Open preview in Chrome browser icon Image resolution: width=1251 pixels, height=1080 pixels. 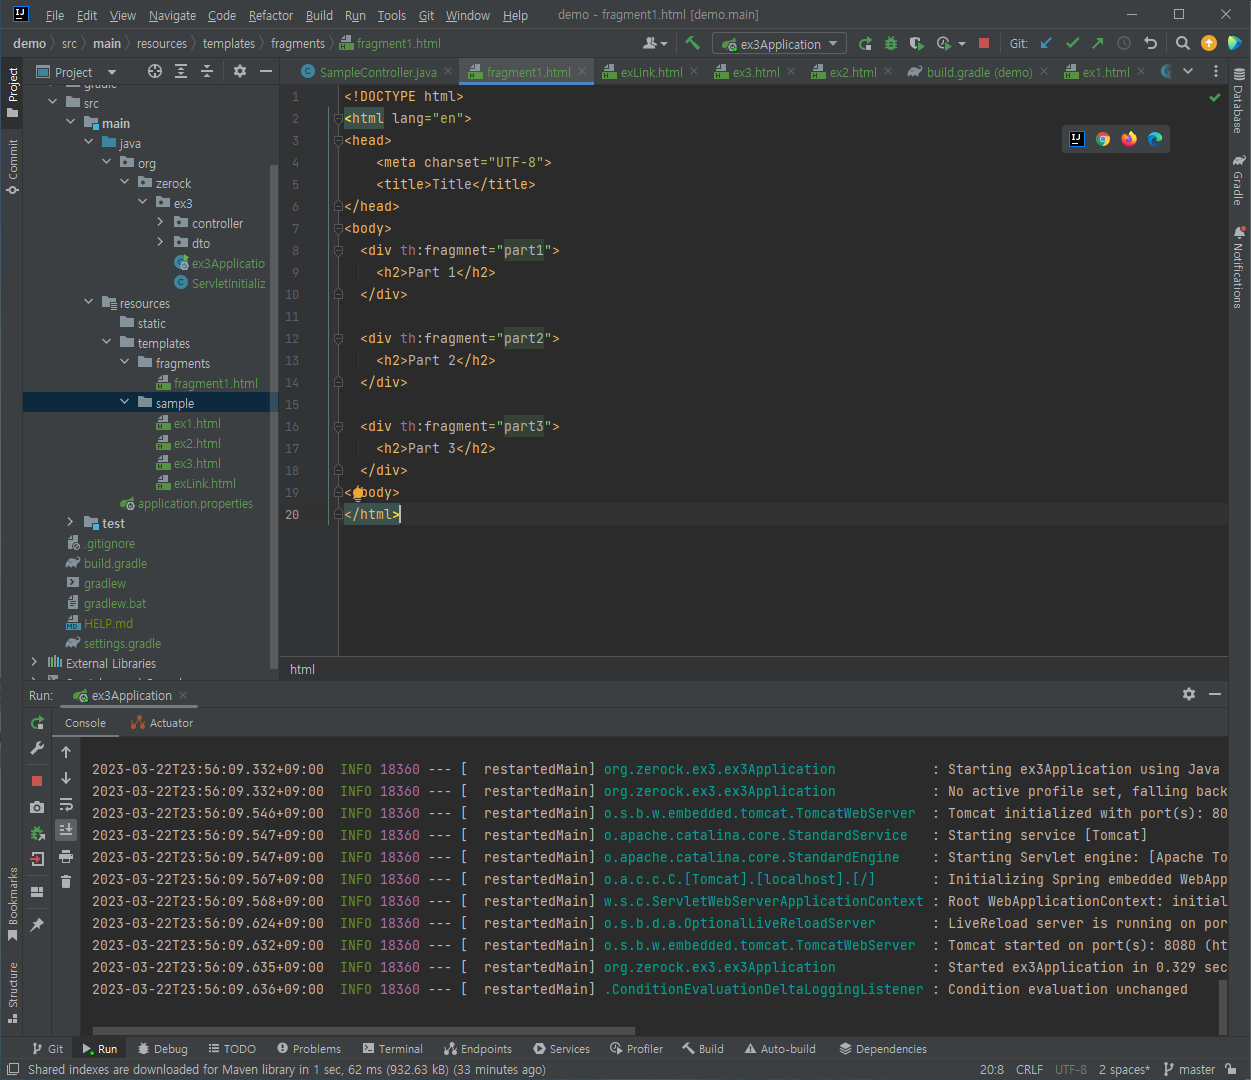[x=1103, y=139]
